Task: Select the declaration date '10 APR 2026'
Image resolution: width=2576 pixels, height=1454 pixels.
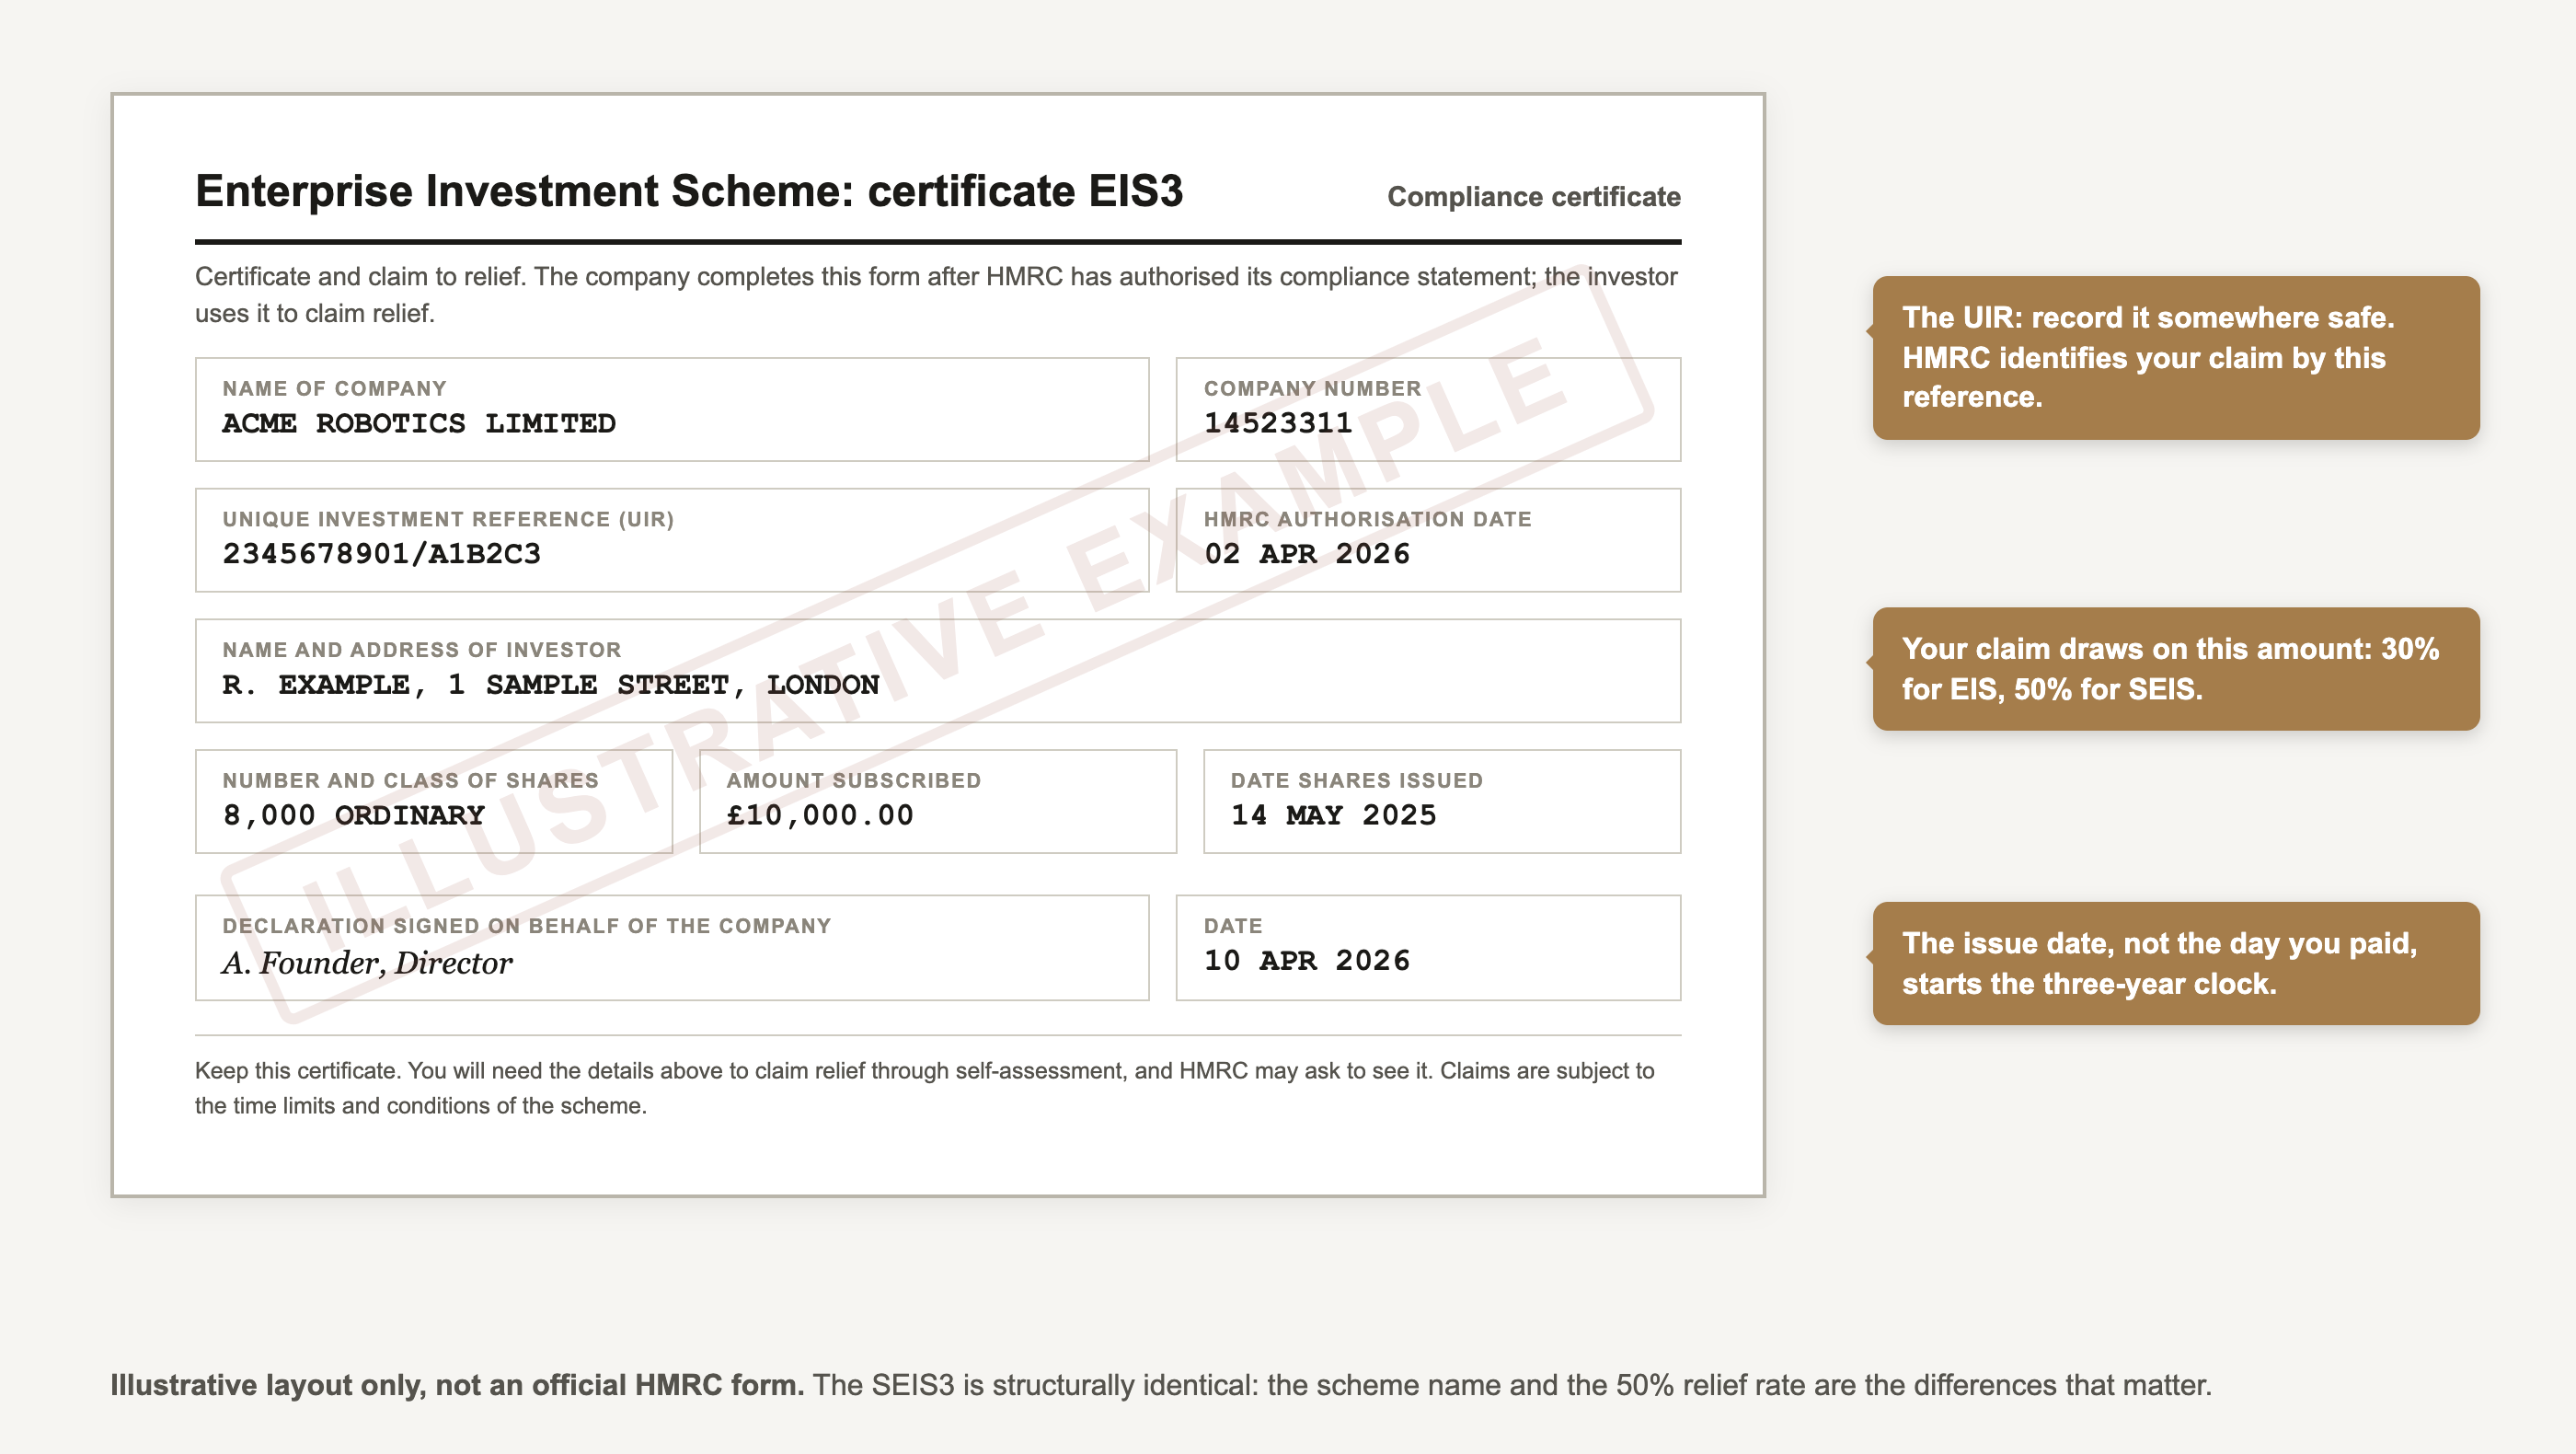Action: coord(1306,961)
